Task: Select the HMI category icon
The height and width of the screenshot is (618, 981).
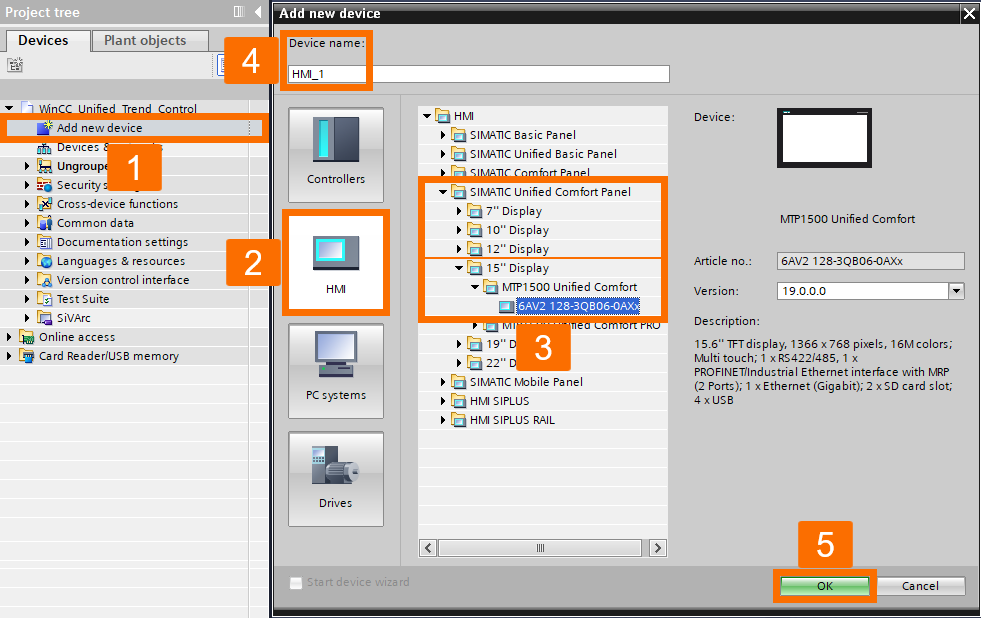Action: pos(335,263)
